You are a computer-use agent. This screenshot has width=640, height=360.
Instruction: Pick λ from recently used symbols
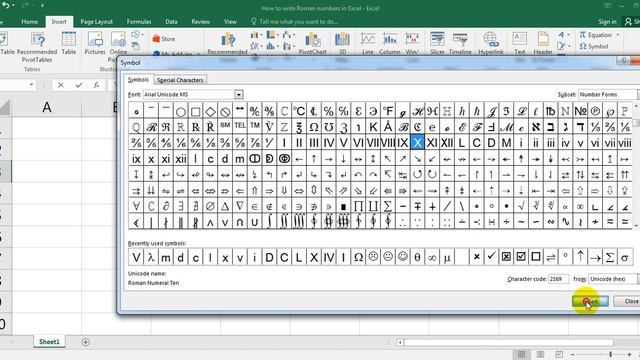(151, 258)
